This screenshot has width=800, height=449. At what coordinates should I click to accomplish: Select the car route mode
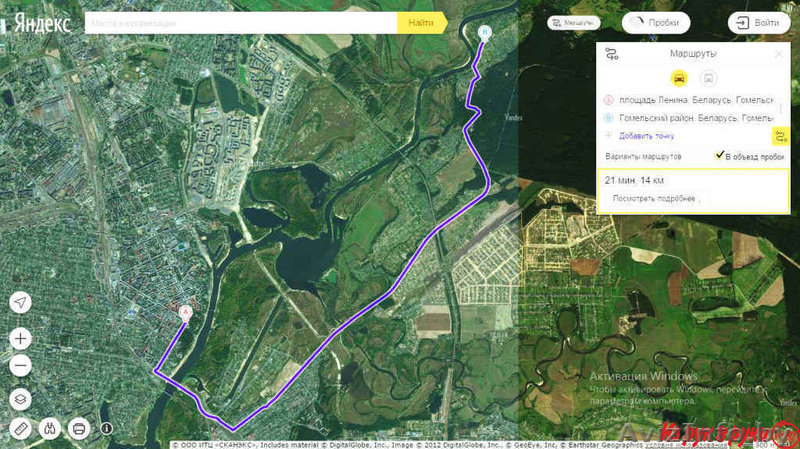point(678,77)
